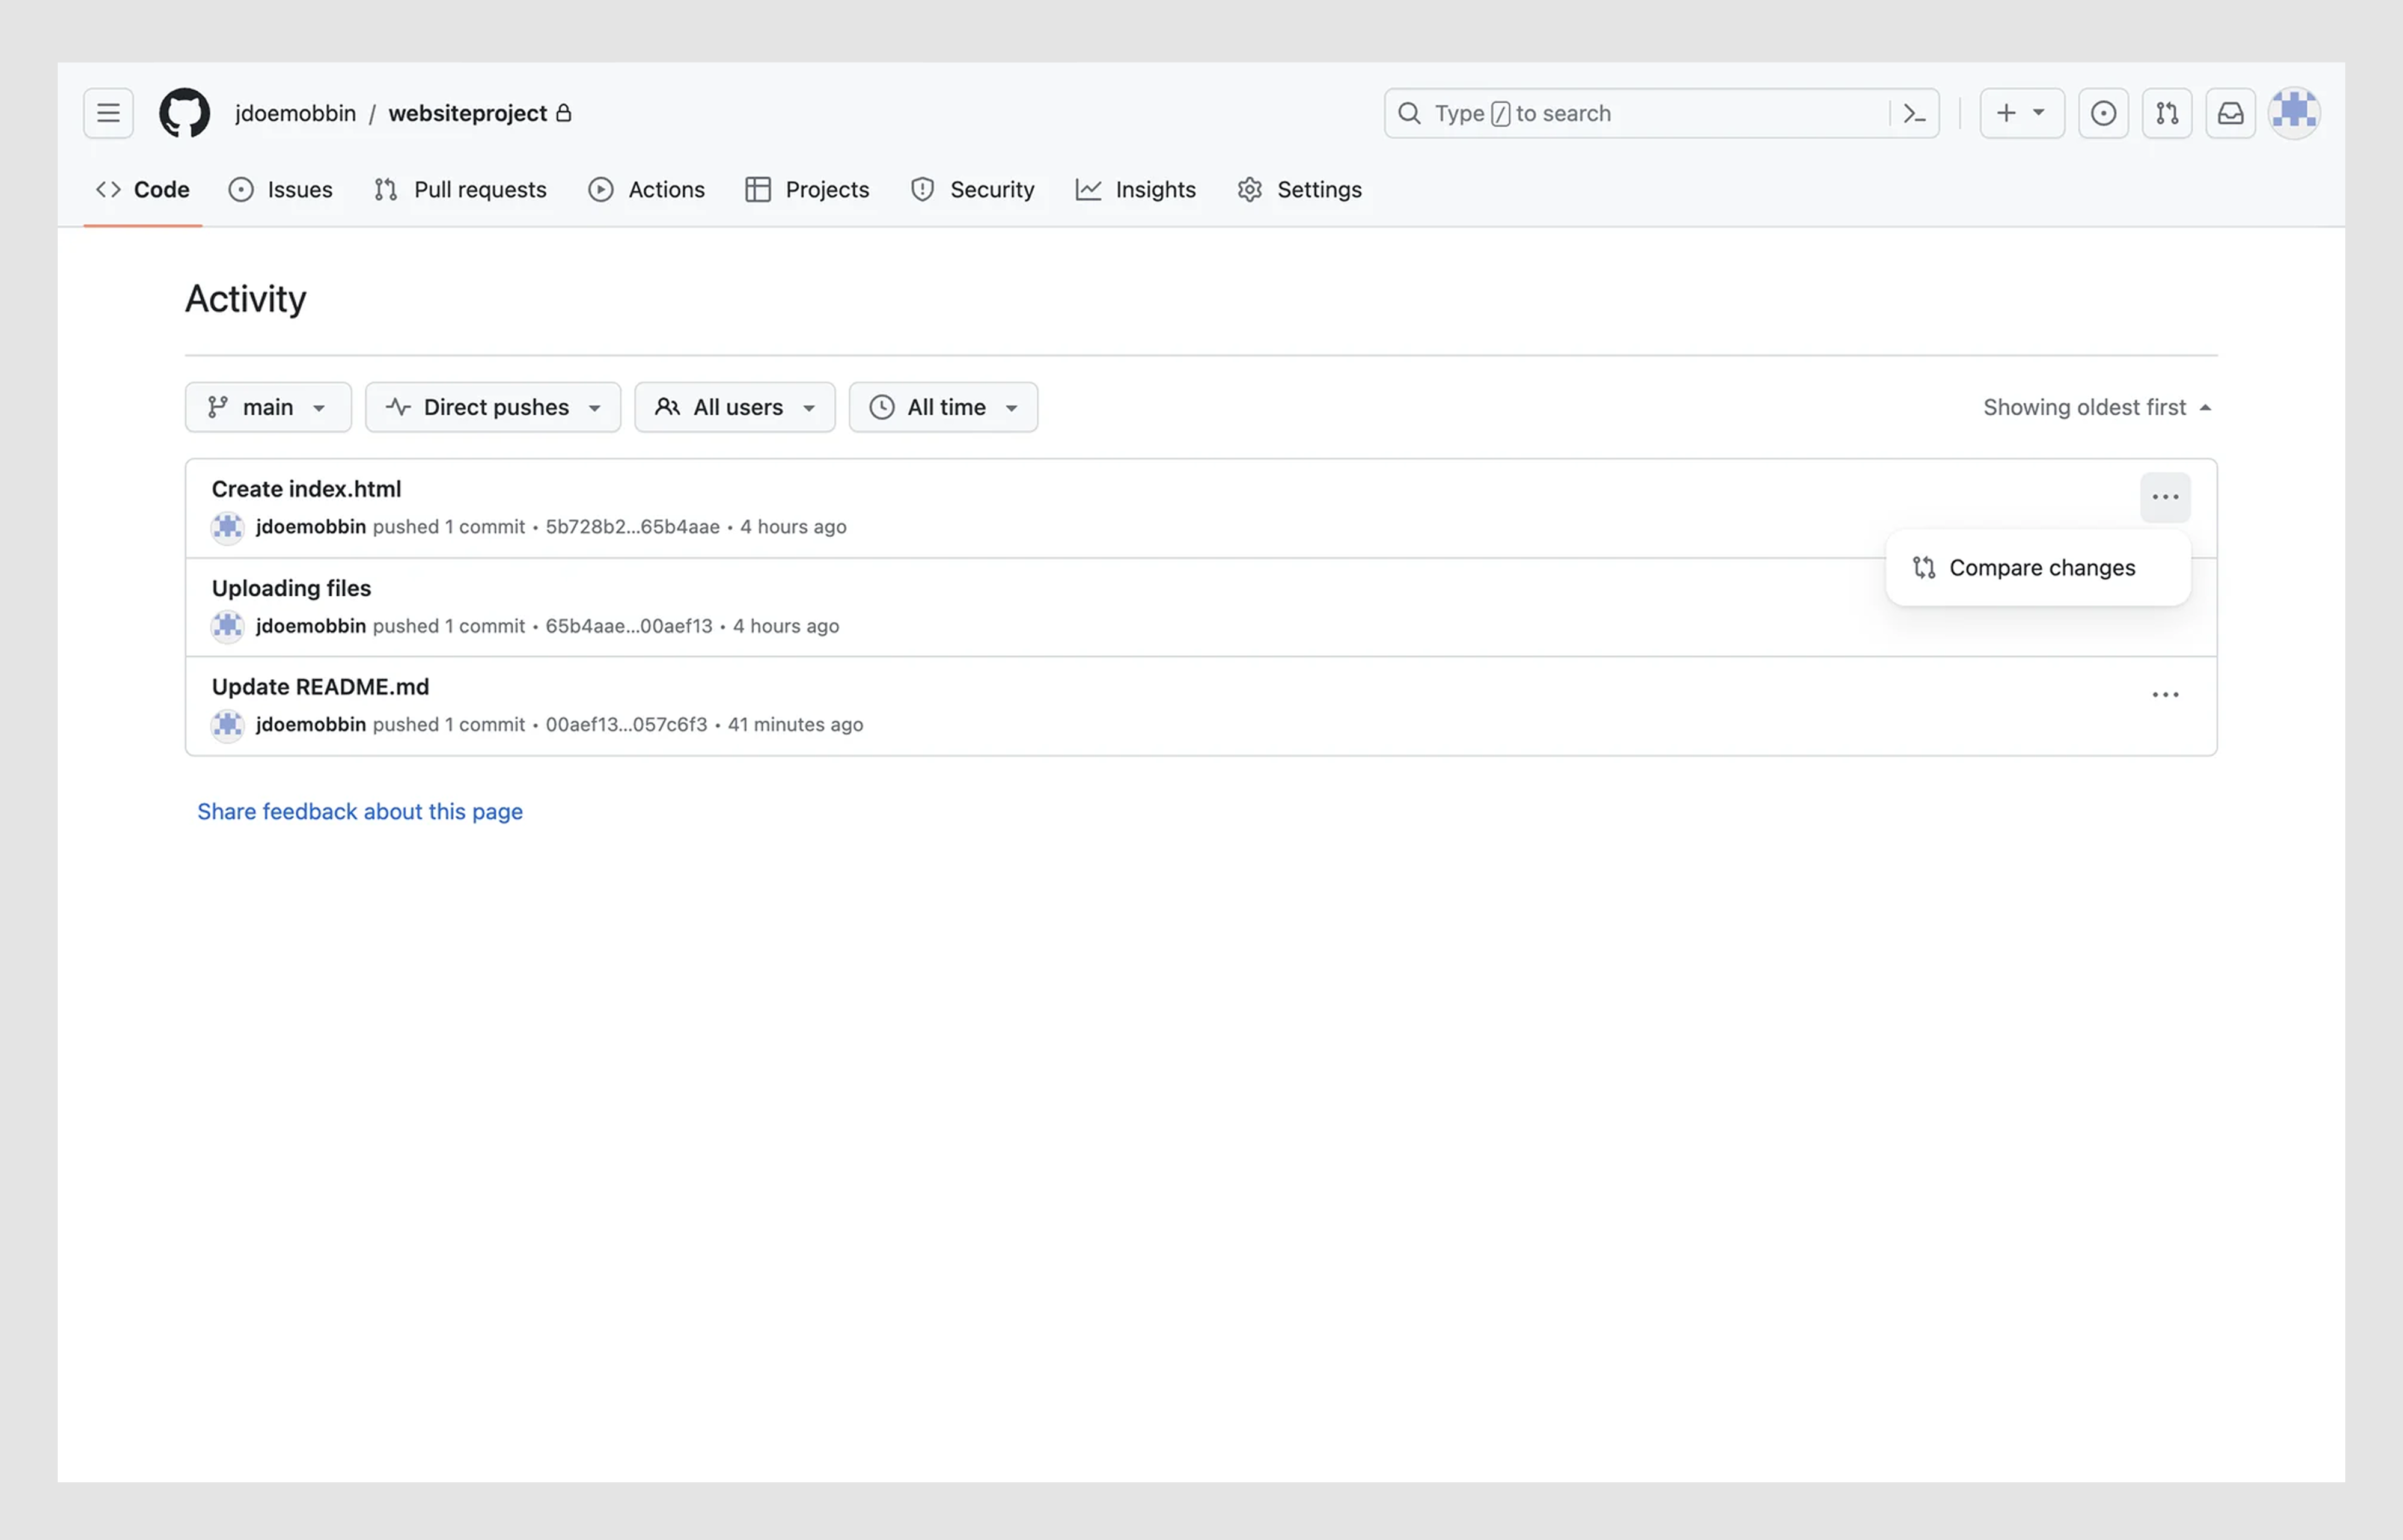Viewport: 2403px width, 1540px height.
Task: Select Compare changes menu item
Action: pos(2038,568)
